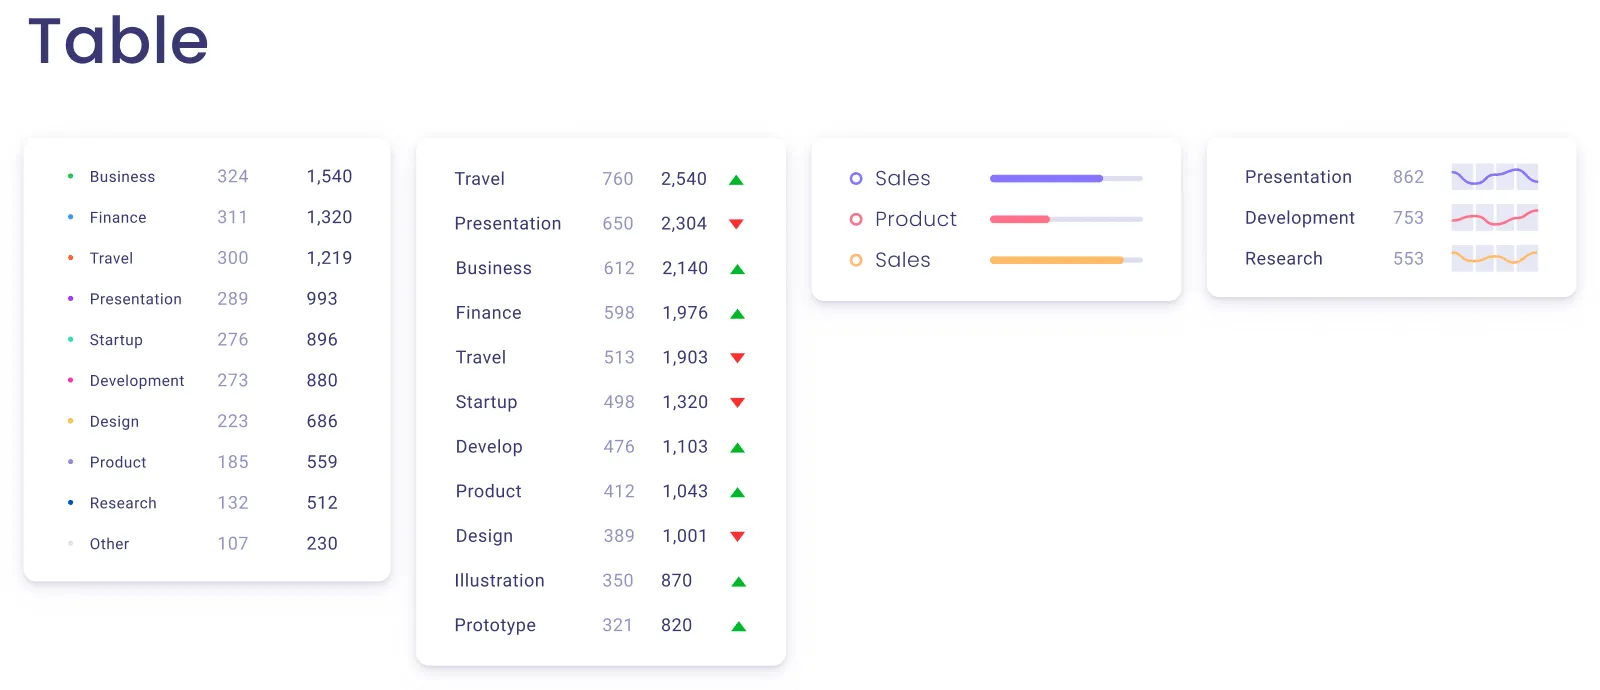This screenshot has height=690, width=1600.
Task: Click the green up arrow in the Travel 2,540 row
Action: [736, 180]
